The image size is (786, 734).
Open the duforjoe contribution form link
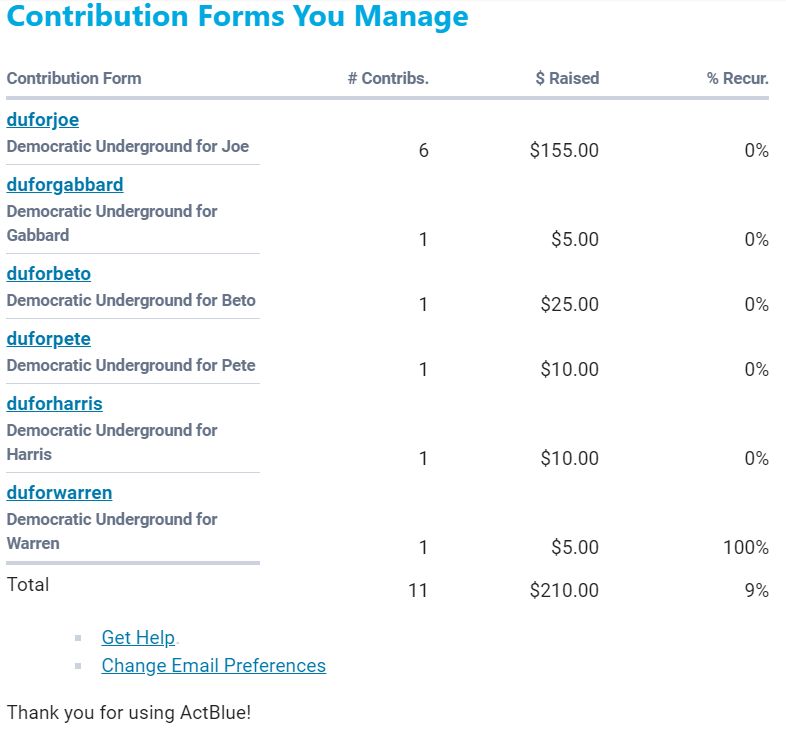pos(43,120)
